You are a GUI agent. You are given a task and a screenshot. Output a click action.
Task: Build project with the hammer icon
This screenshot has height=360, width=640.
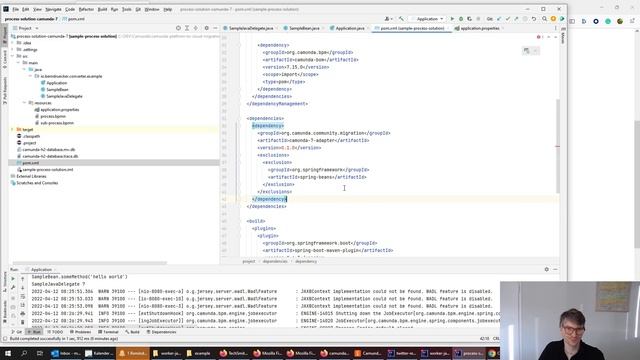tap(401, 19)
